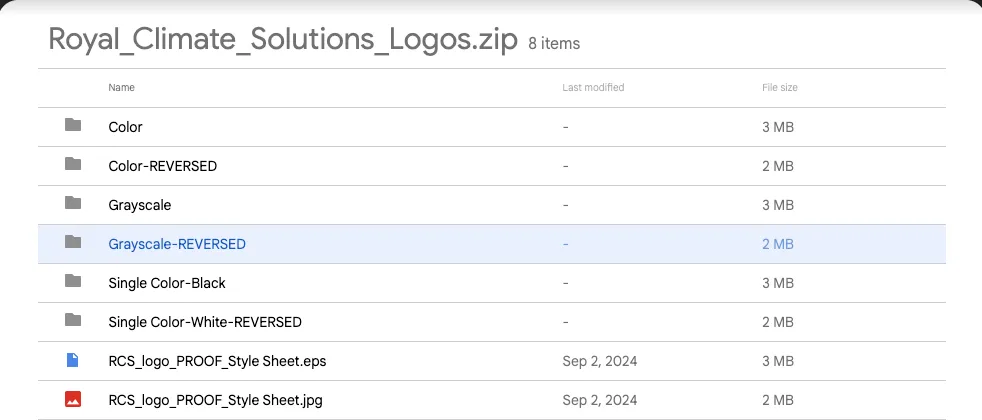Open RCS_logo_PROOF_Style Sheet.jpg file
982x420 pixels.
215,400
